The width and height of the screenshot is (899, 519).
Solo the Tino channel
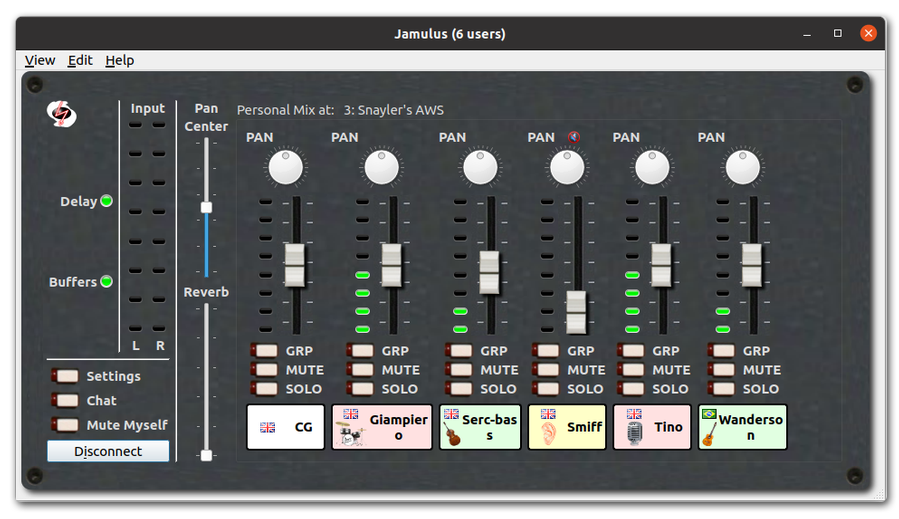pos(631,389)
